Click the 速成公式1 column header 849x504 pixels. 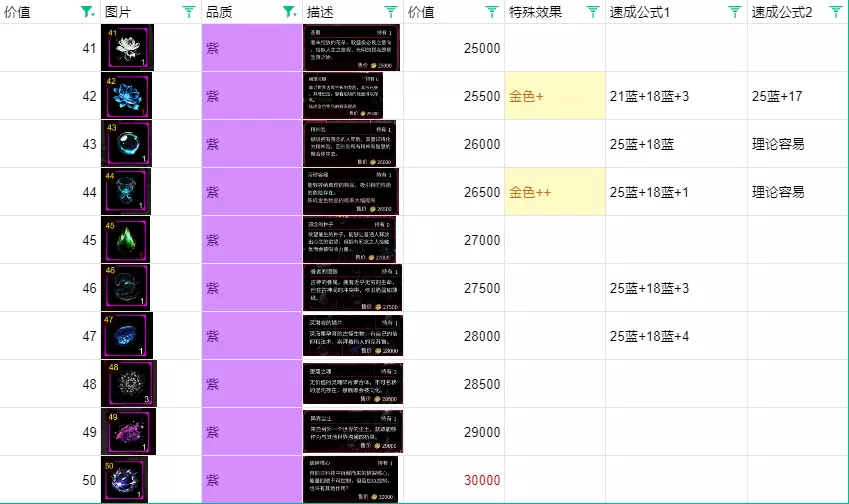pyautogui.click(x=676, y=11)
